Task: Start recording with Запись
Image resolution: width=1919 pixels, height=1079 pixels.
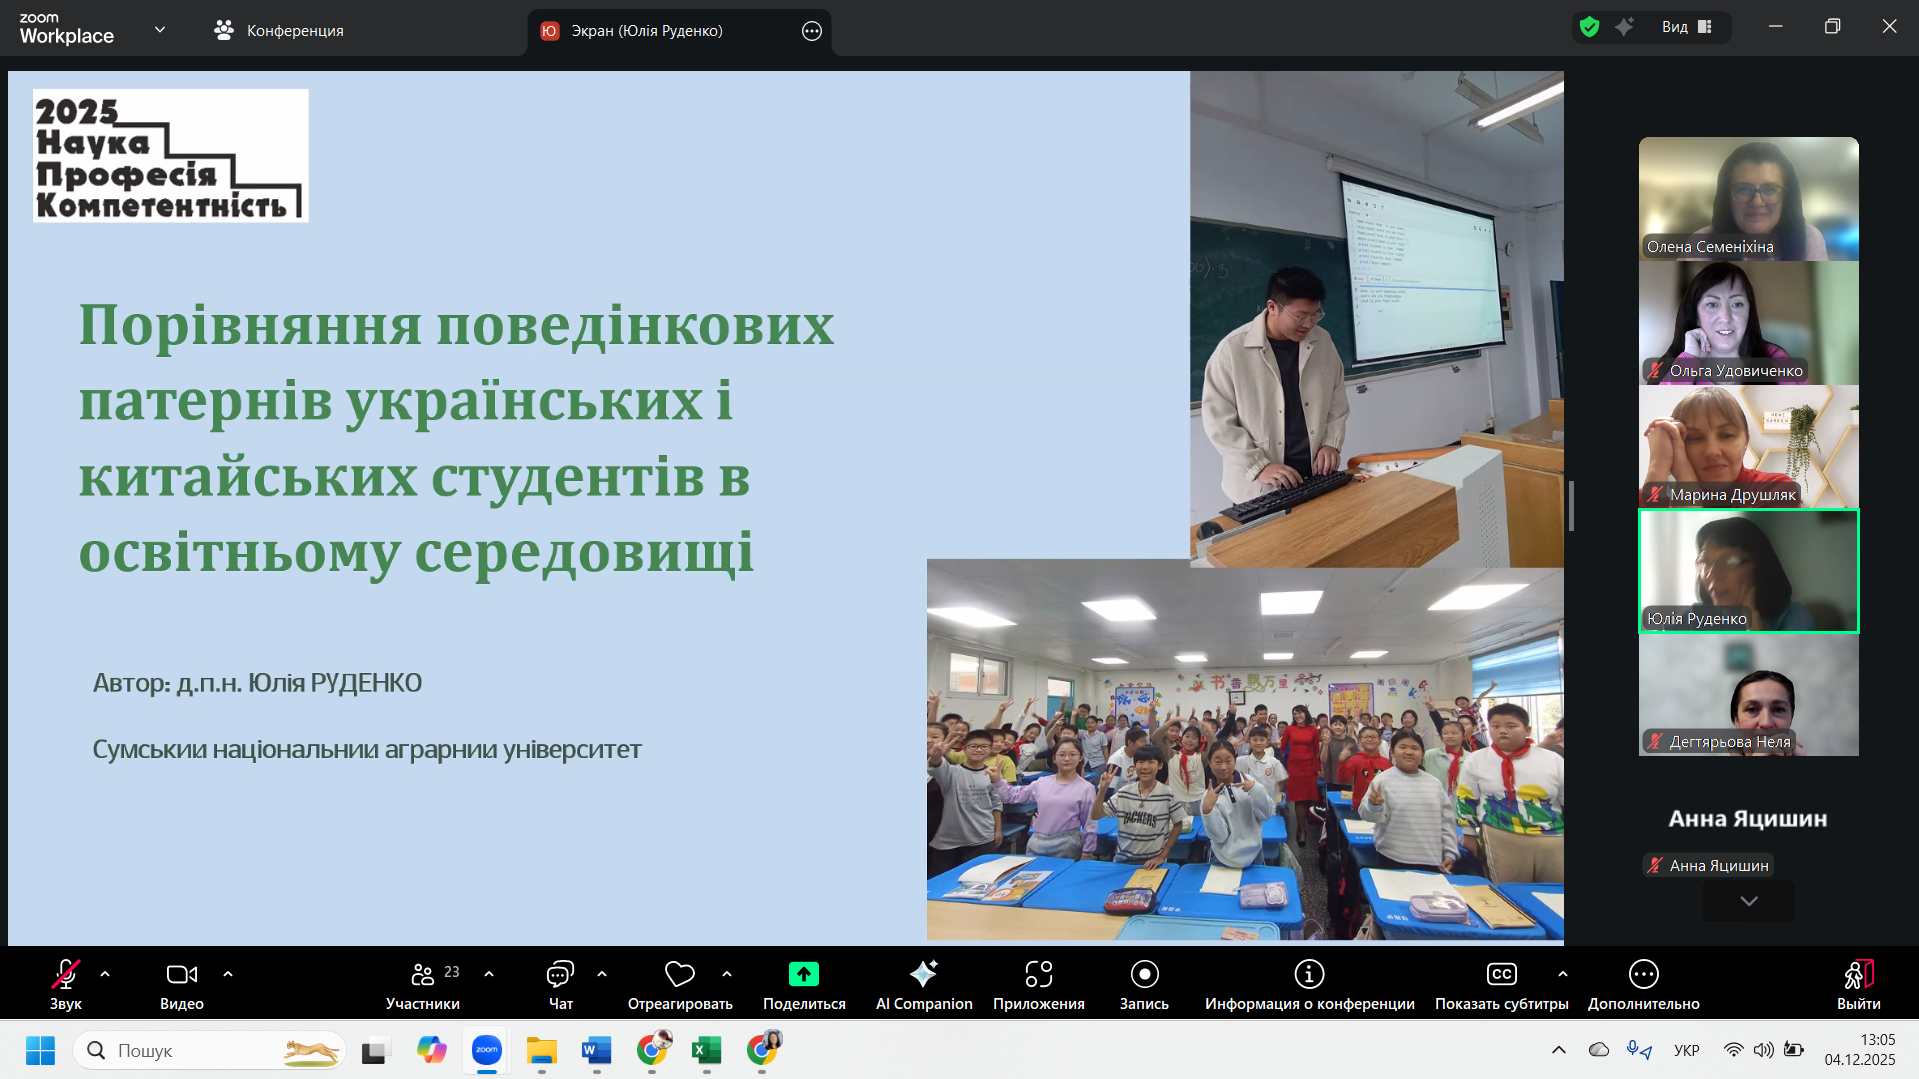Action: (1142, 983)
